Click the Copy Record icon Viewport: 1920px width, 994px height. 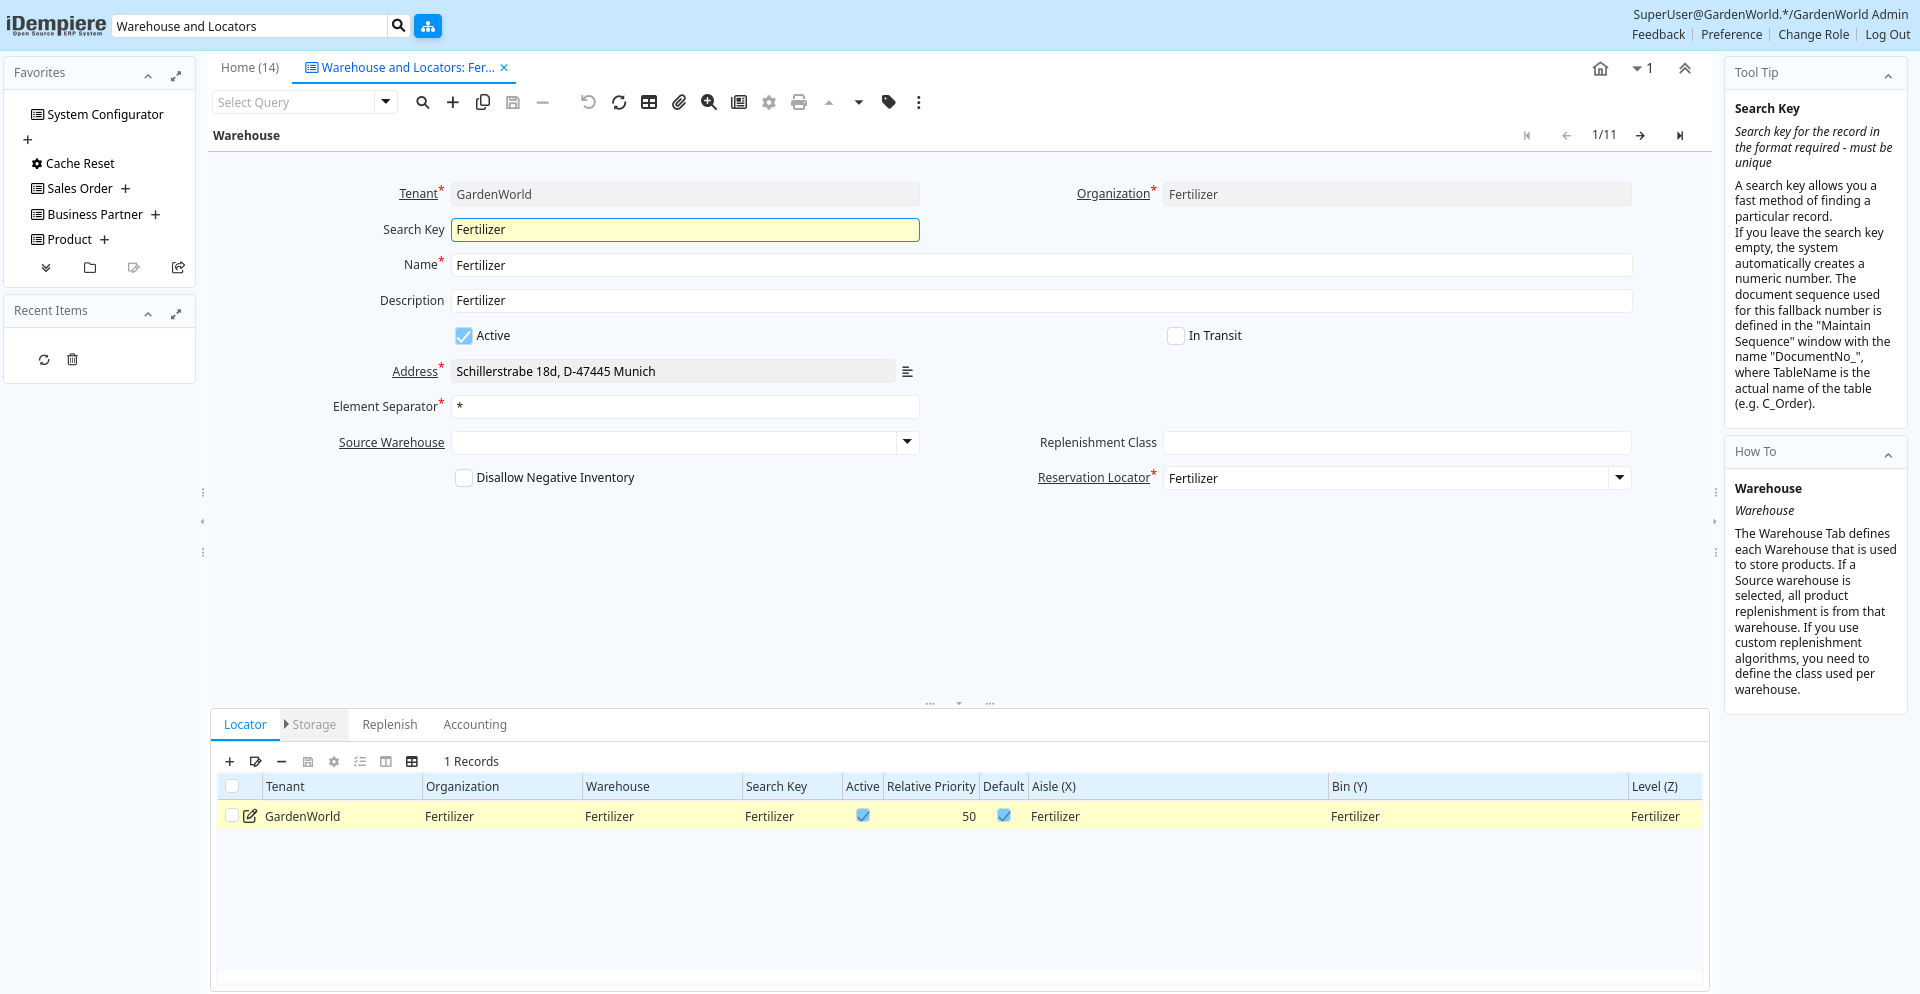[x=483, y=102]
